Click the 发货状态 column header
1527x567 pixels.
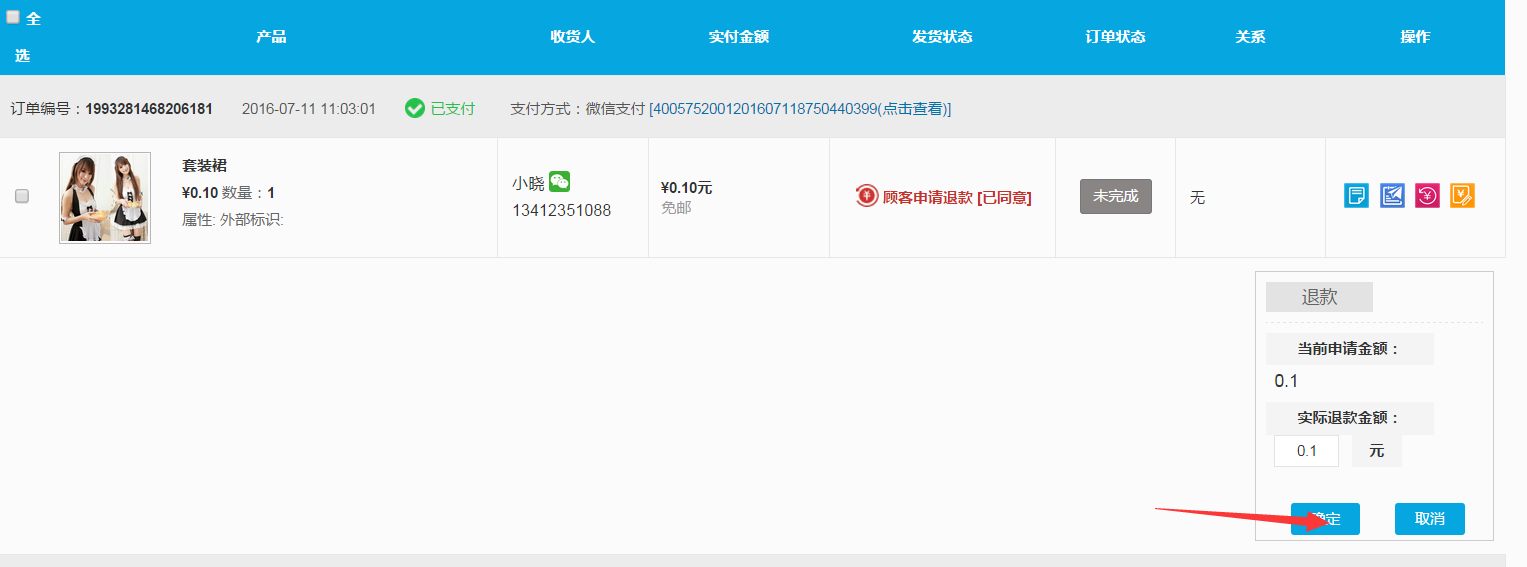pos(942,37)
